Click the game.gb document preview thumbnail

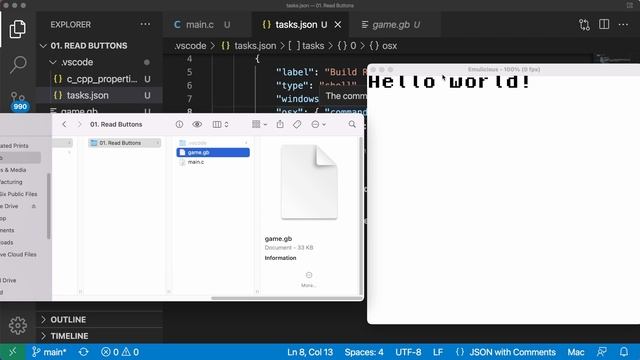click(x=309, y=182)
